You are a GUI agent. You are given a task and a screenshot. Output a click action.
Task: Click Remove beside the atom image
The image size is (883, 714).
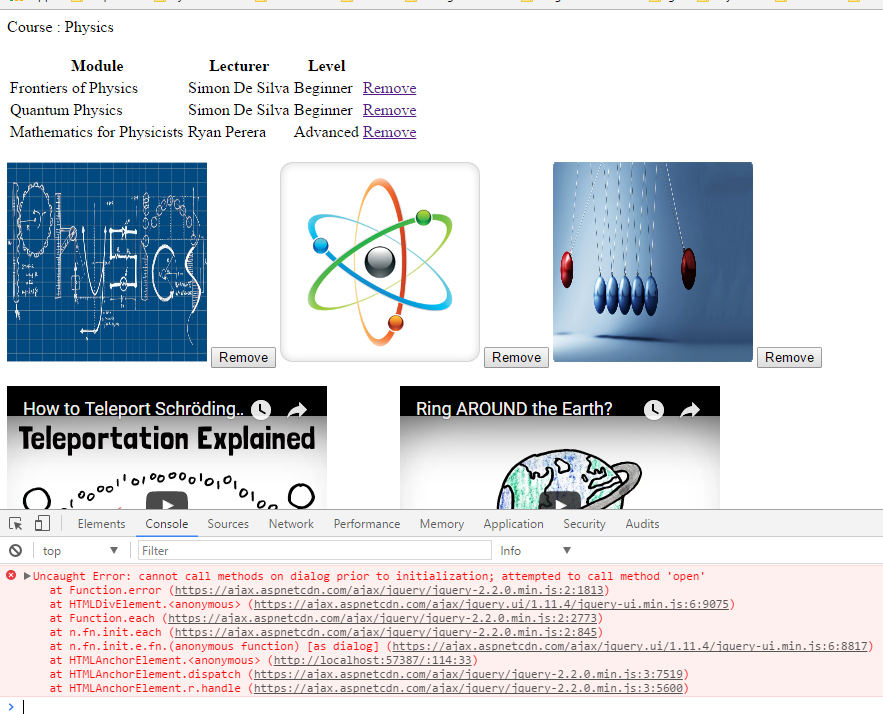coord(516,358)
